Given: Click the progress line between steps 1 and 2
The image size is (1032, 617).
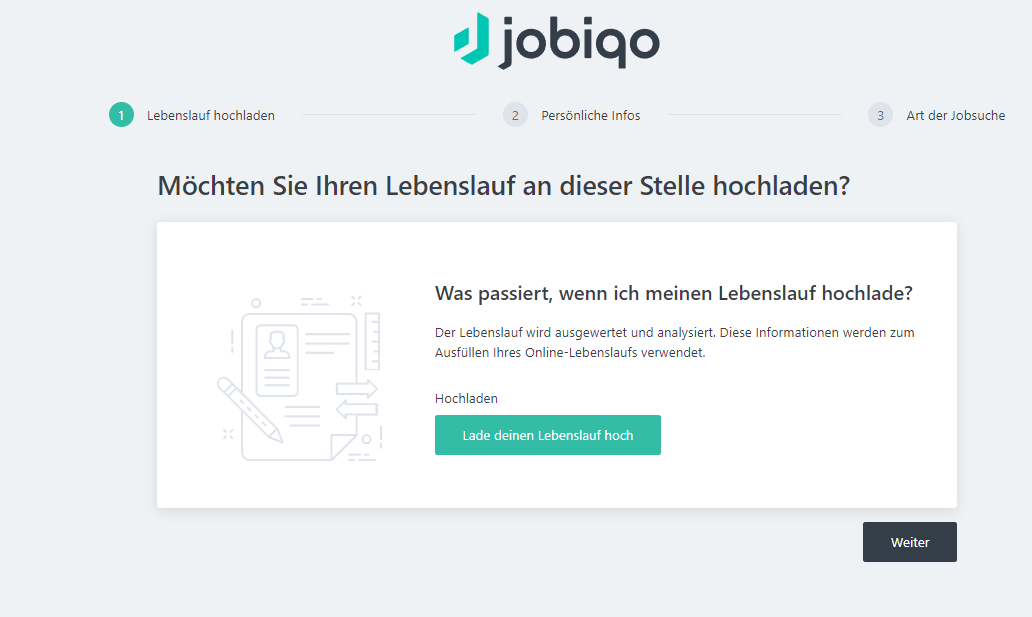Looking at the screenshot, I should click(389, 115).
